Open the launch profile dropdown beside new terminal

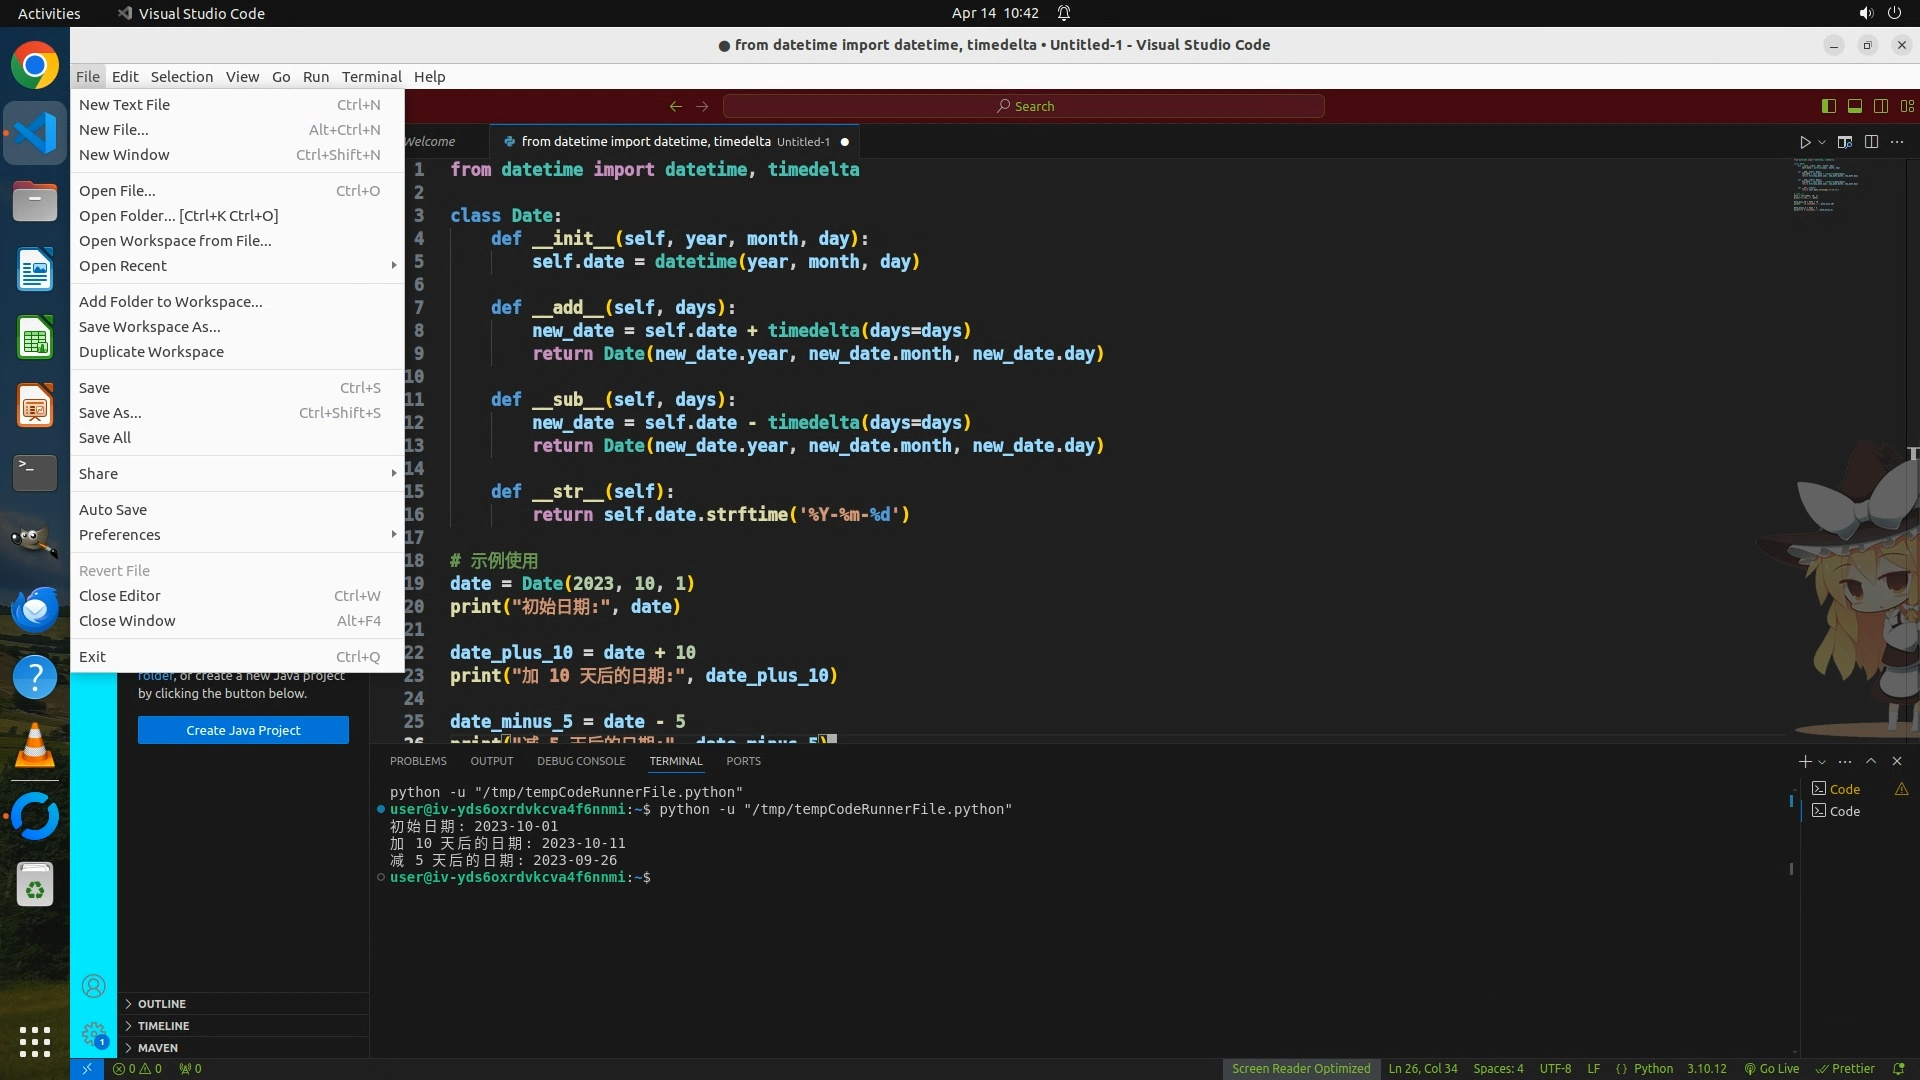(1822, 762)
